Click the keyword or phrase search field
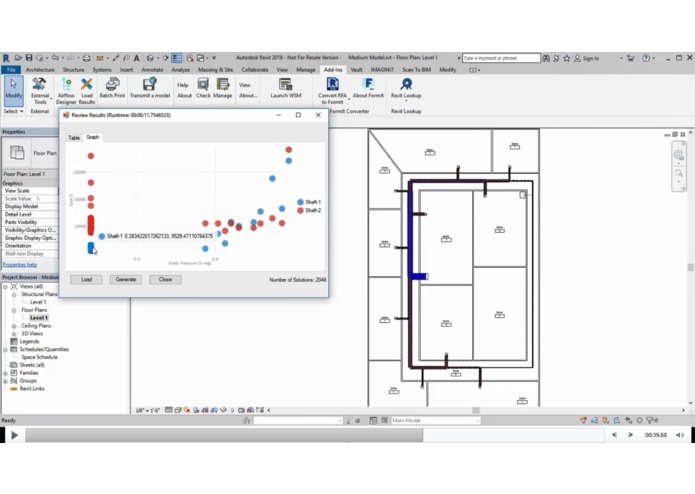 point(501,58)
